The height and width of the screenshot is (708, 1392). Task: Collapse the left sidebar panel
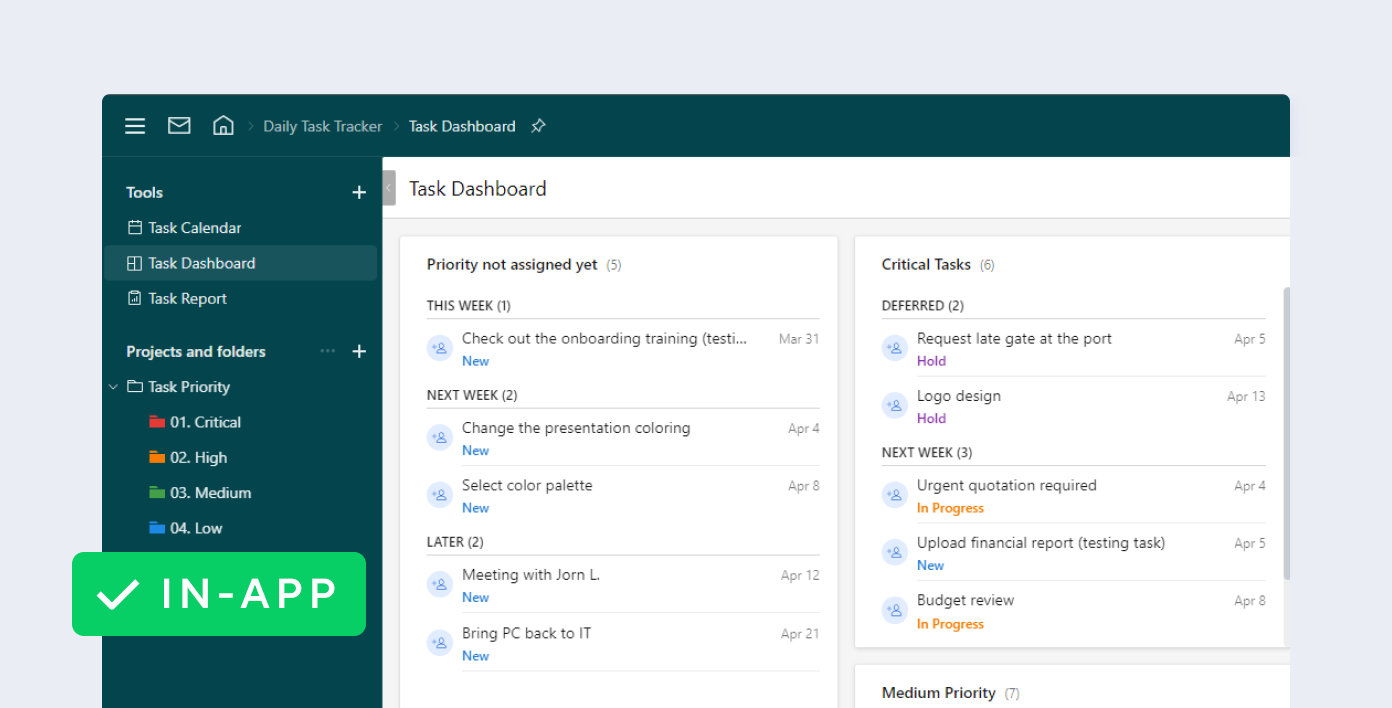[x=389, y=188]
